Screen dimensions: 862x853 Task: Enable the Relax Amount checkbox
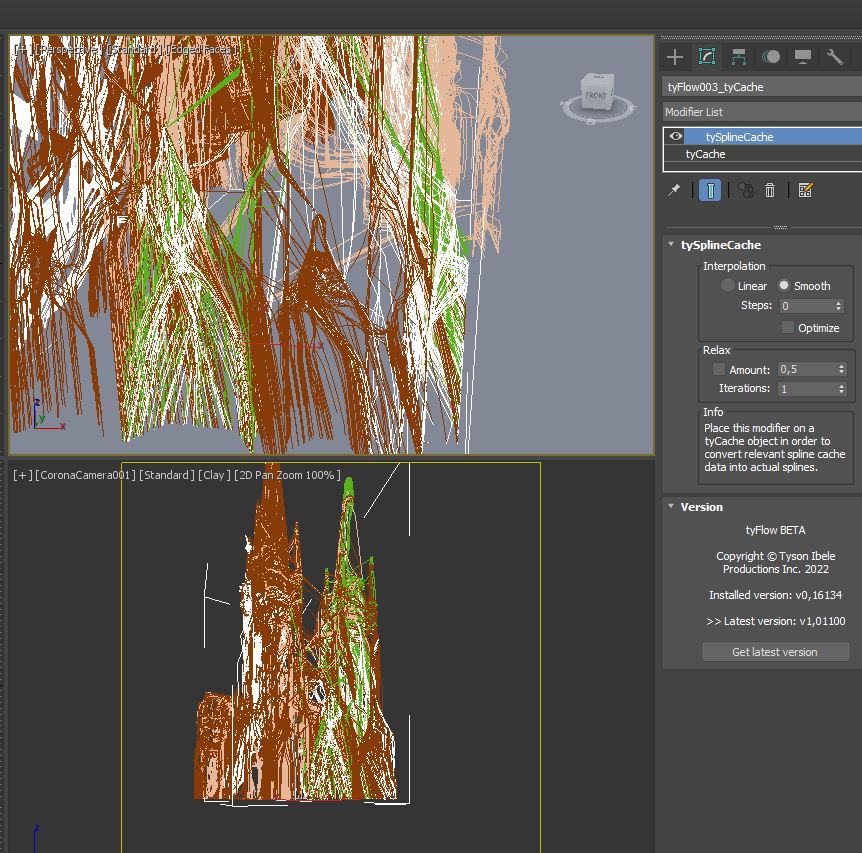[718, 370]
